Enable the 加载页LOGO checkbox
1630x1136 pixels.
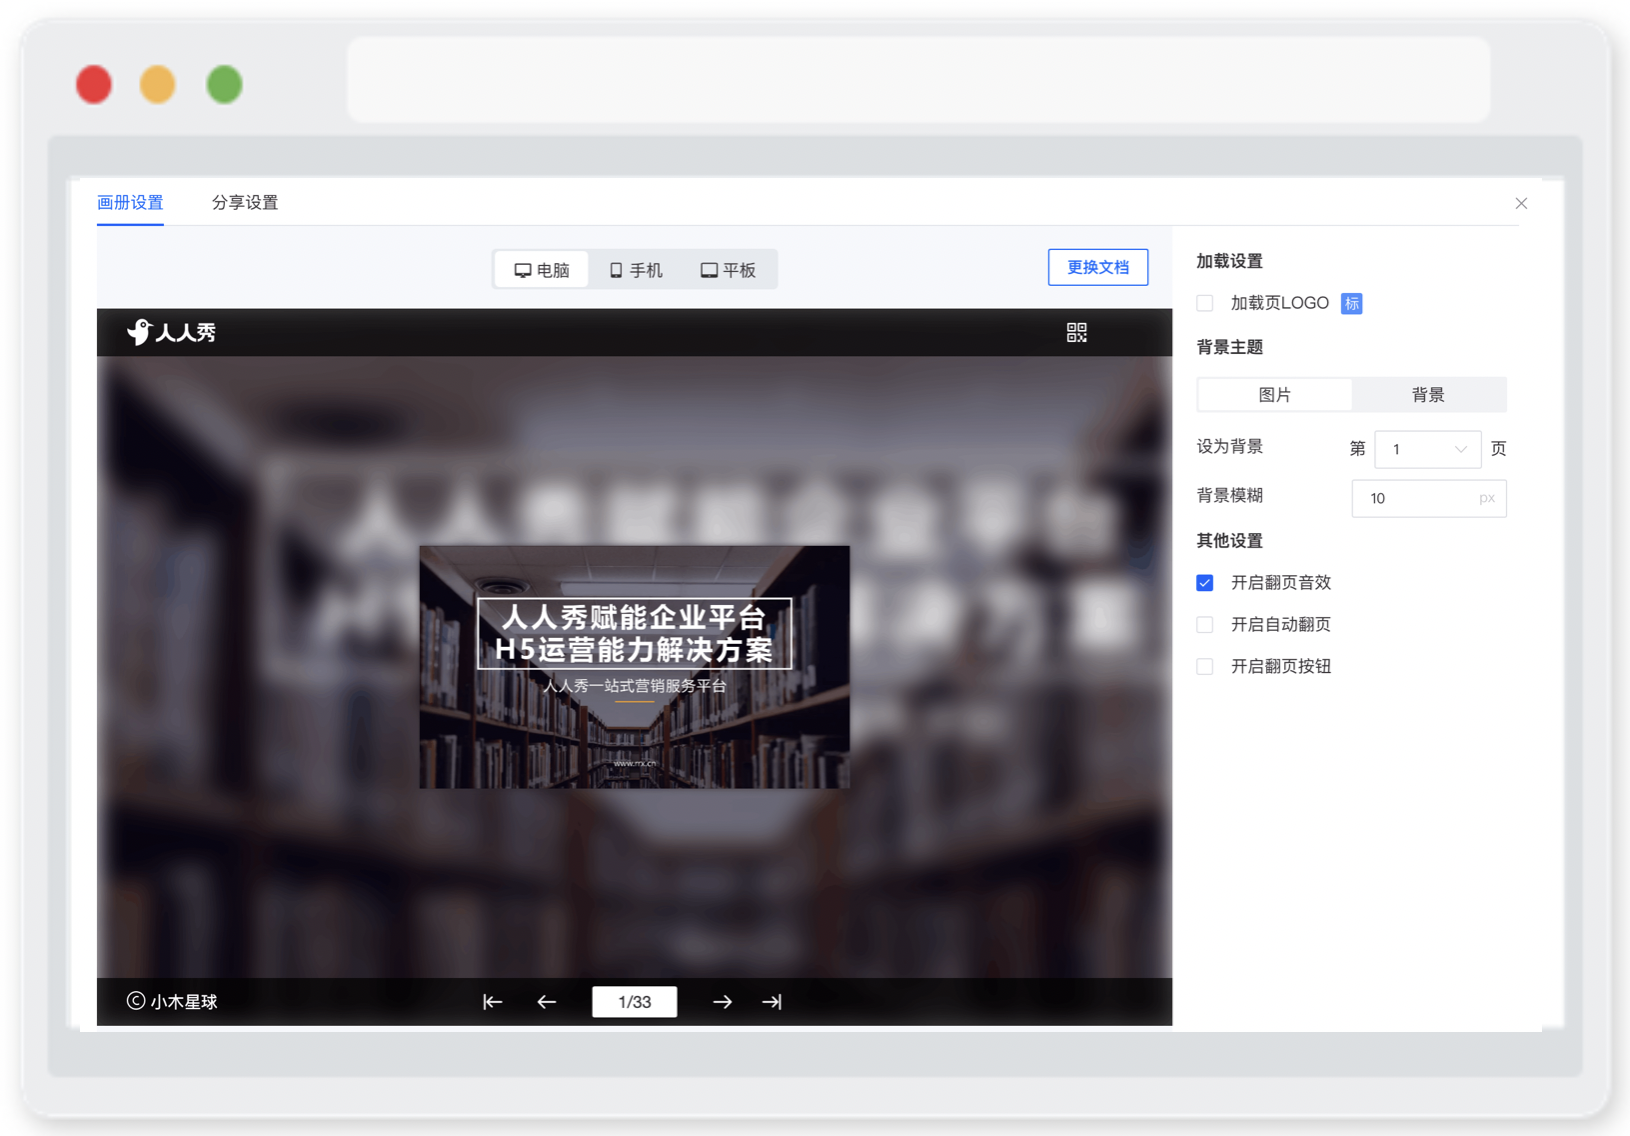pos(1205,303)
